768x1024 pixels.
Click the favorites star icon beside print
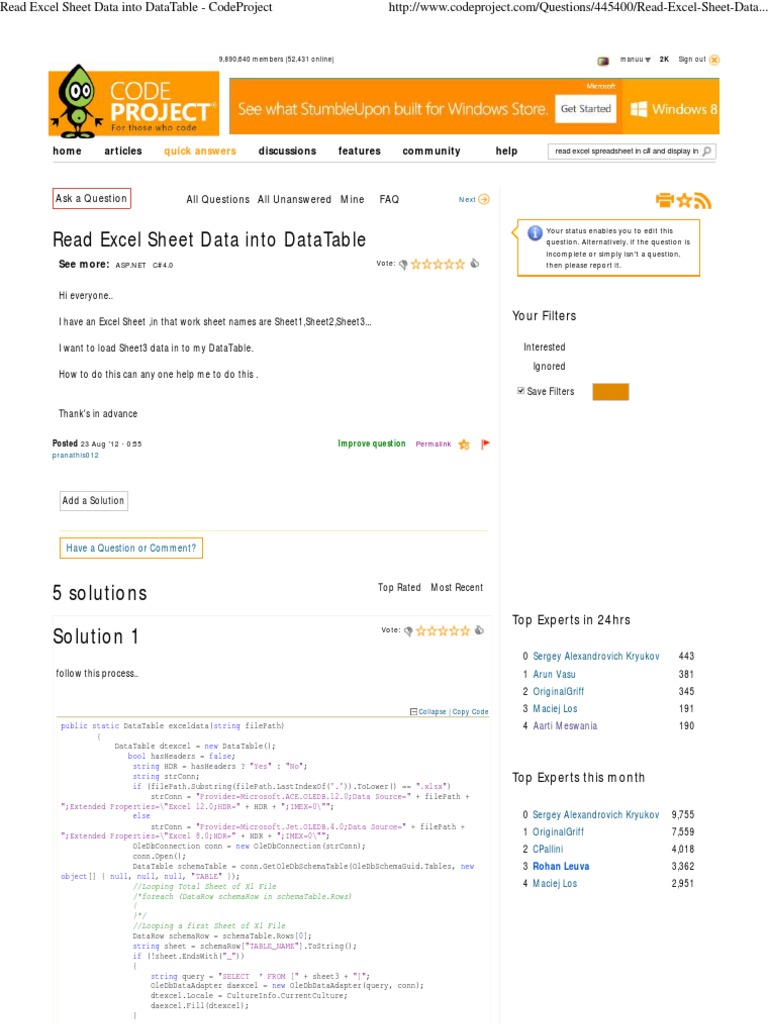click(684, 200)
